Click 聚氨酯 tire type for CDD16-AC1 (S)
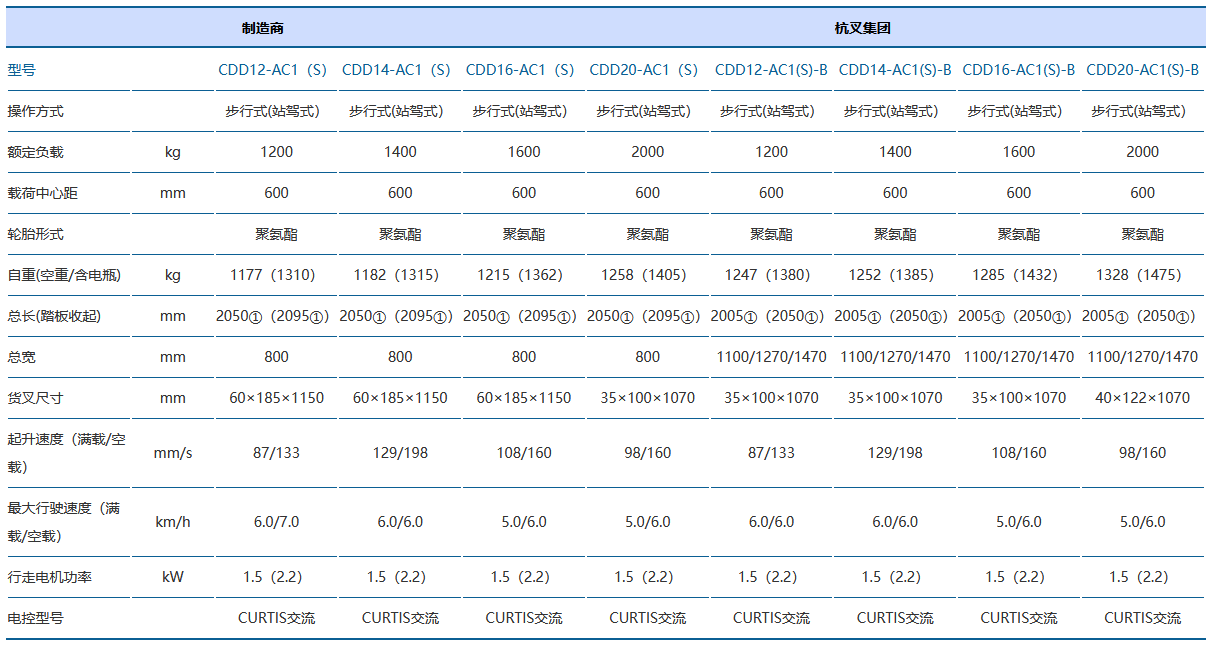This screenshot has height=652, width=1217. (524, 234)
